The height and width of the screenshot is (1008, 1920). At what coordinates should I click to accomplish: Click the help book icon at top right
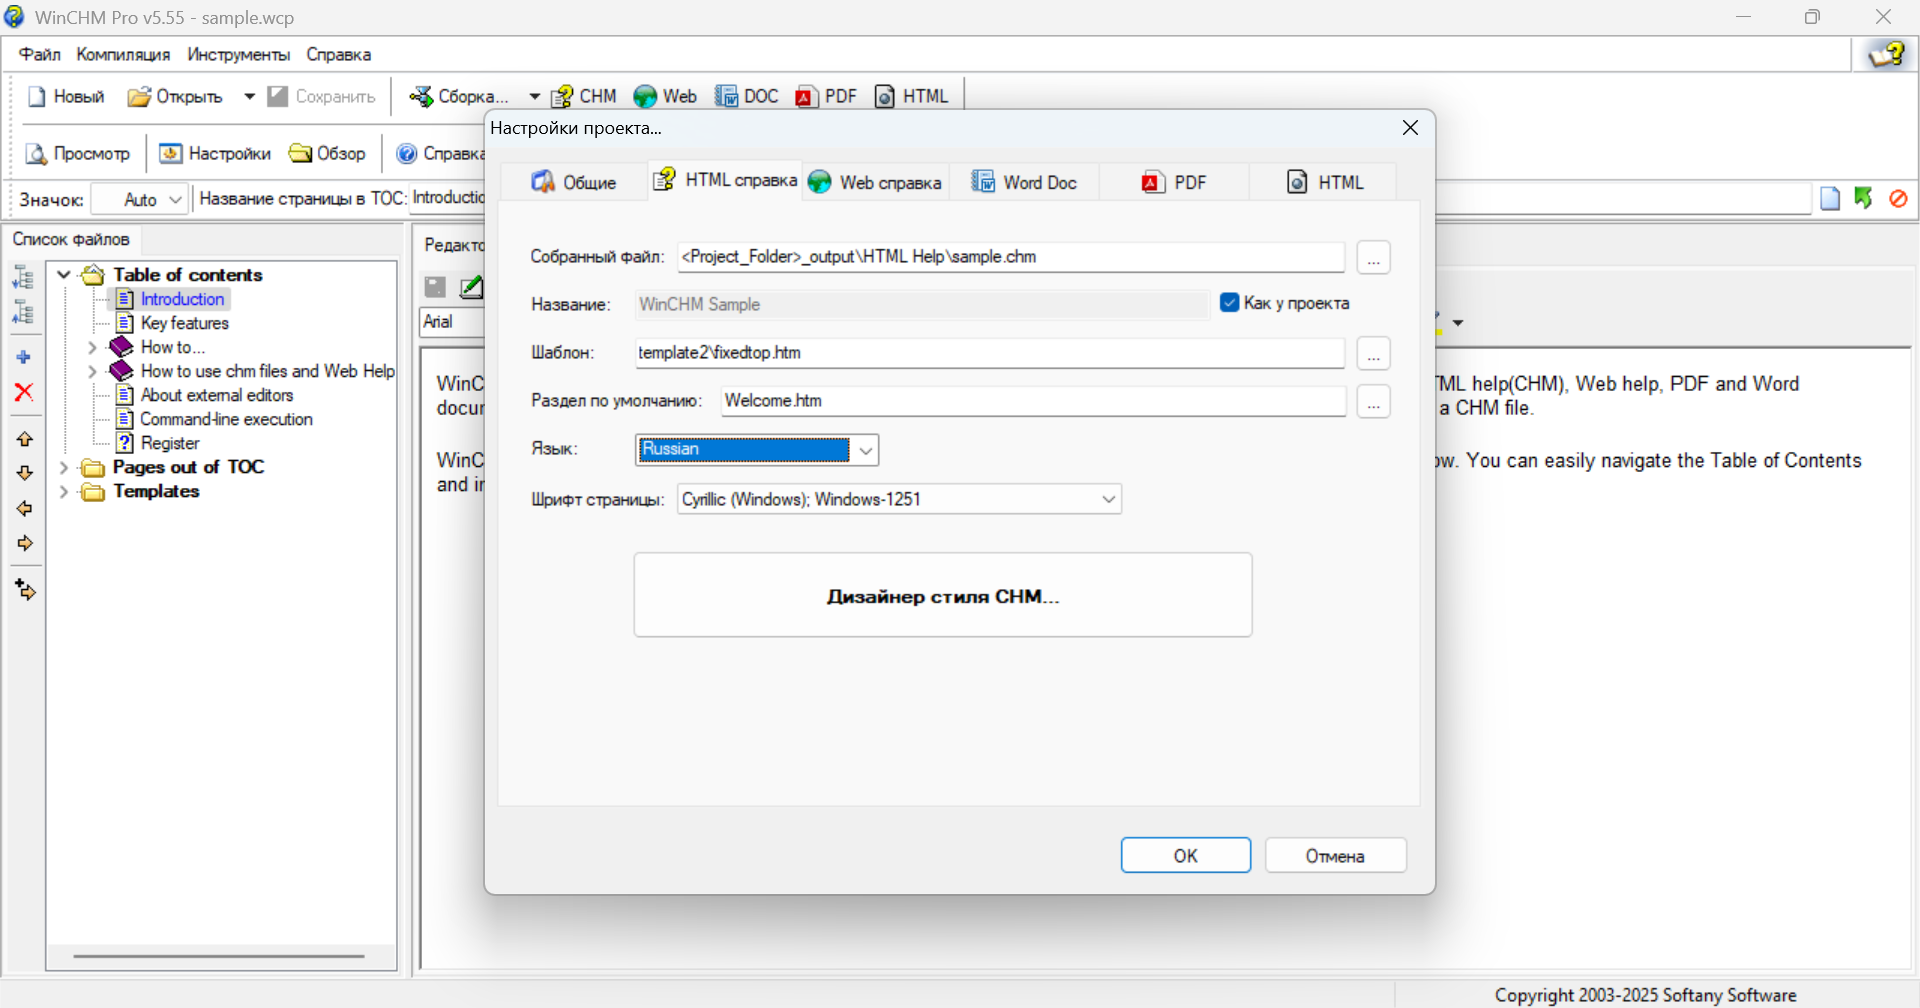point(1886,54)
